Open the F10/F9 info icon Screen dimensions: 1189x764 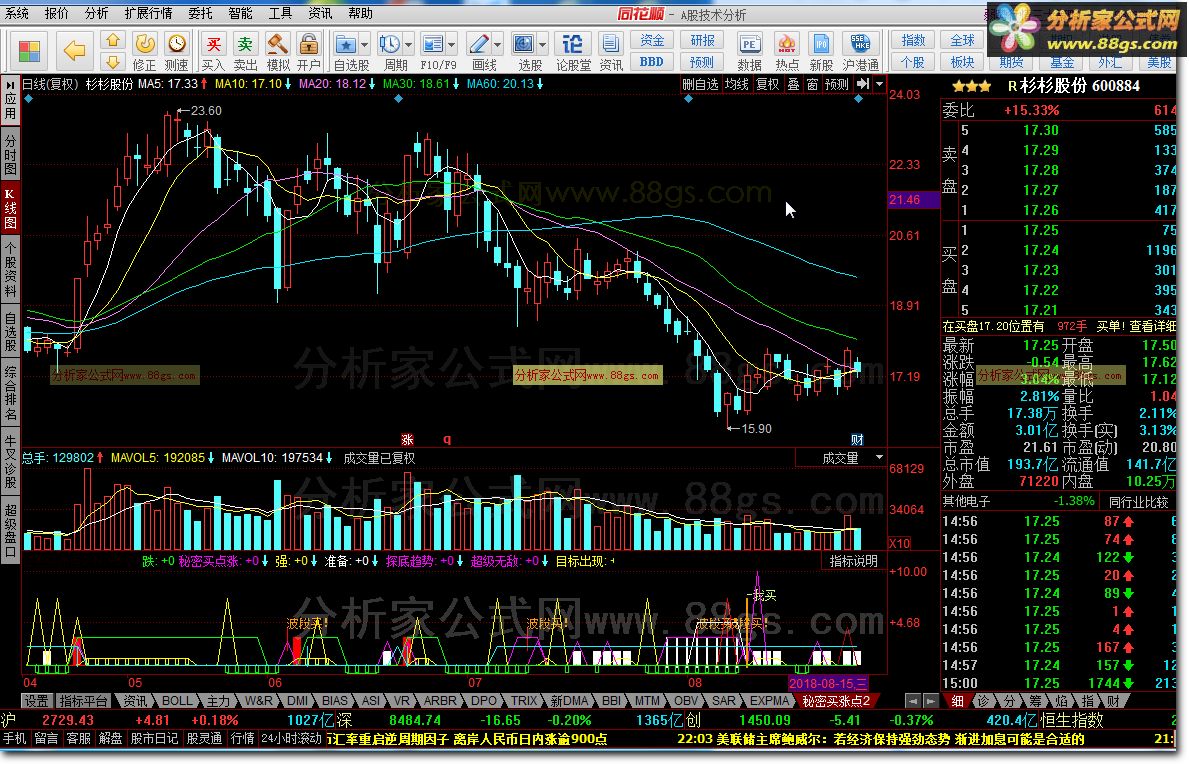[x=433, y=44]
